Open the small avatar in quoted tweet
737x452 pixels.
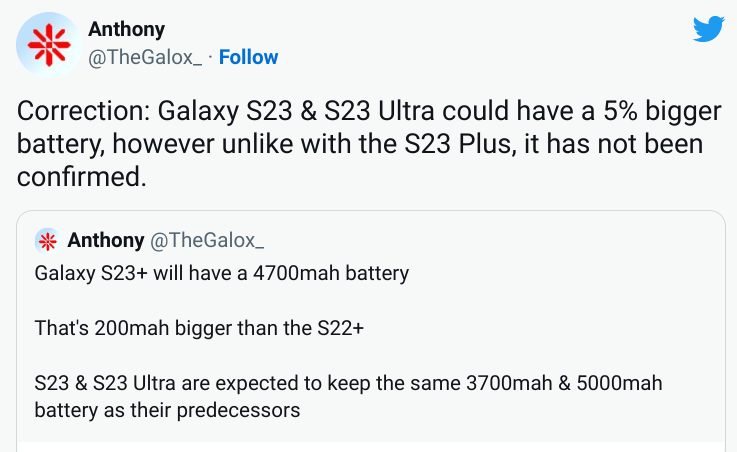tap(47, 241)
